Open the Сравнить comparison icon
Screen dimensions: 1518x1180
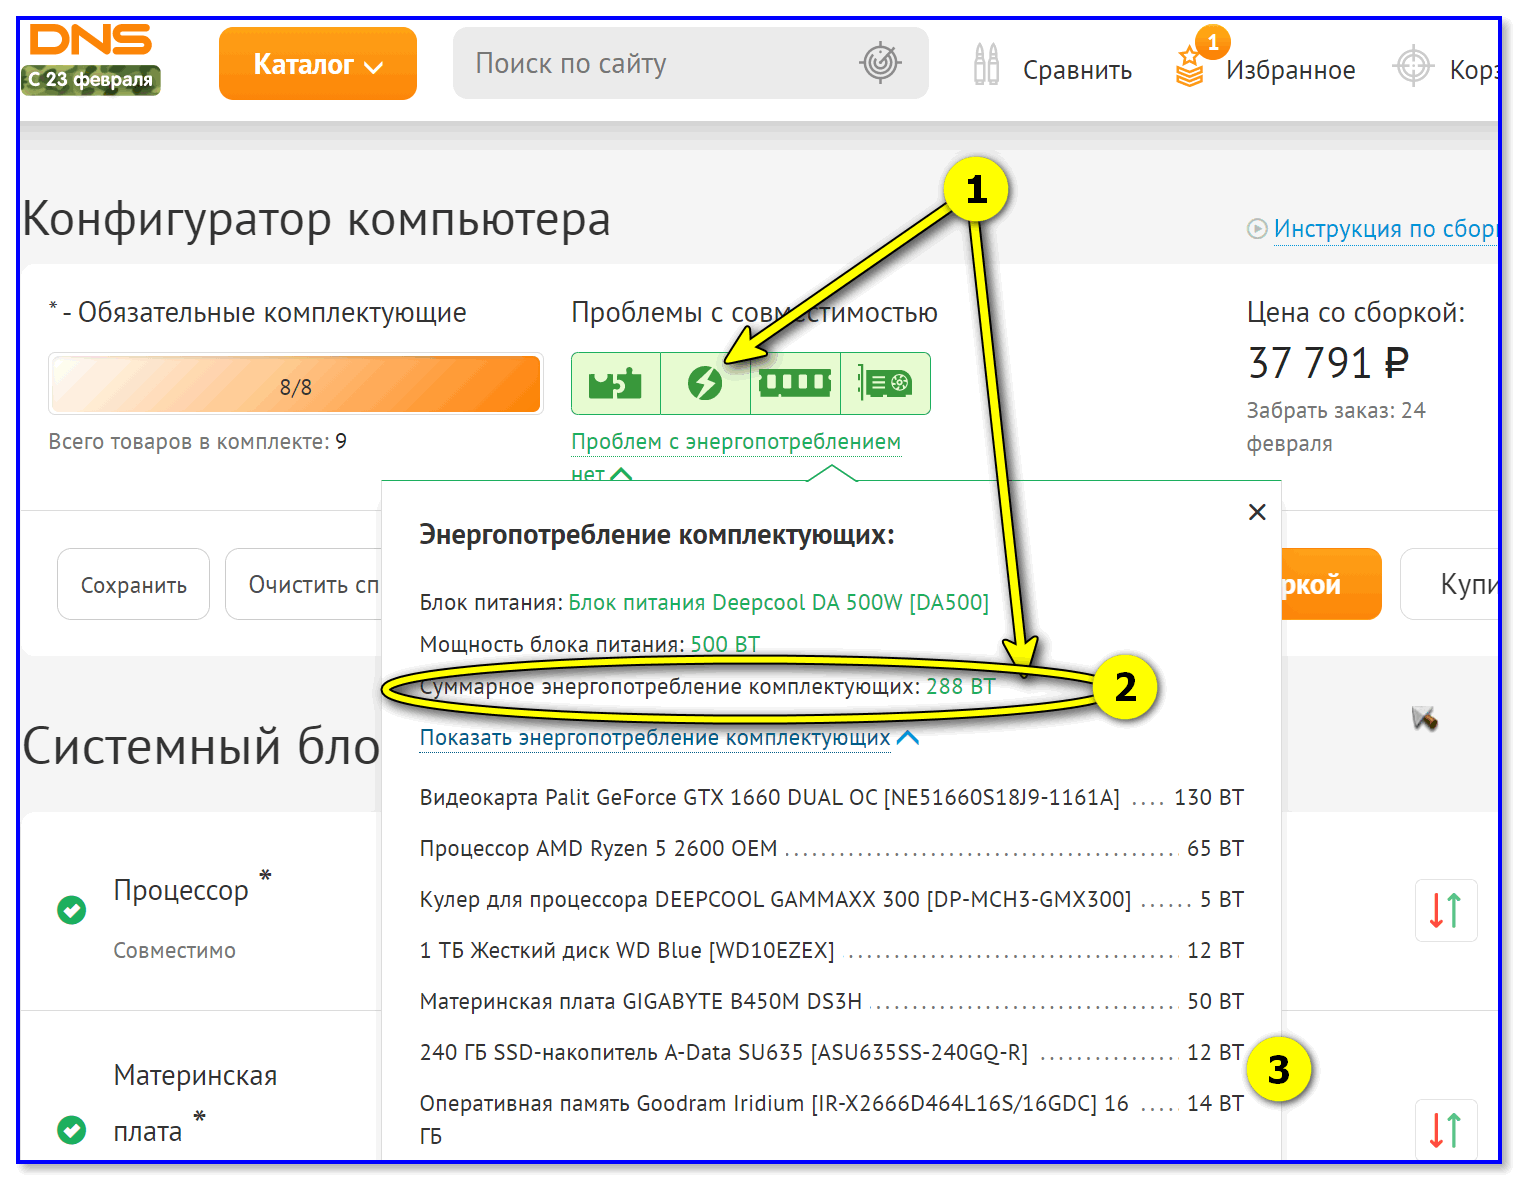pos(986,65)
